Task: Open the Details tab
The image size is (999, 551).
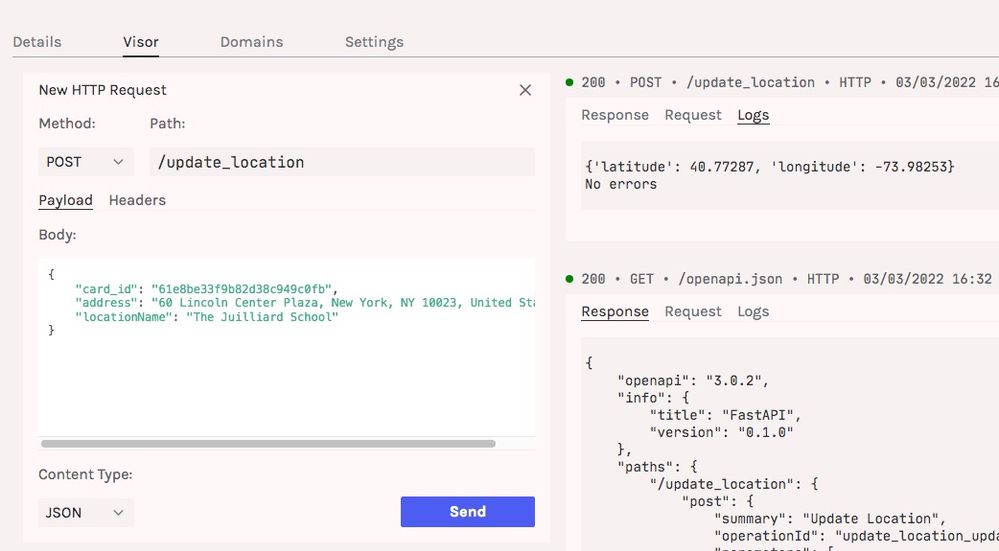Action: [37, 42]
